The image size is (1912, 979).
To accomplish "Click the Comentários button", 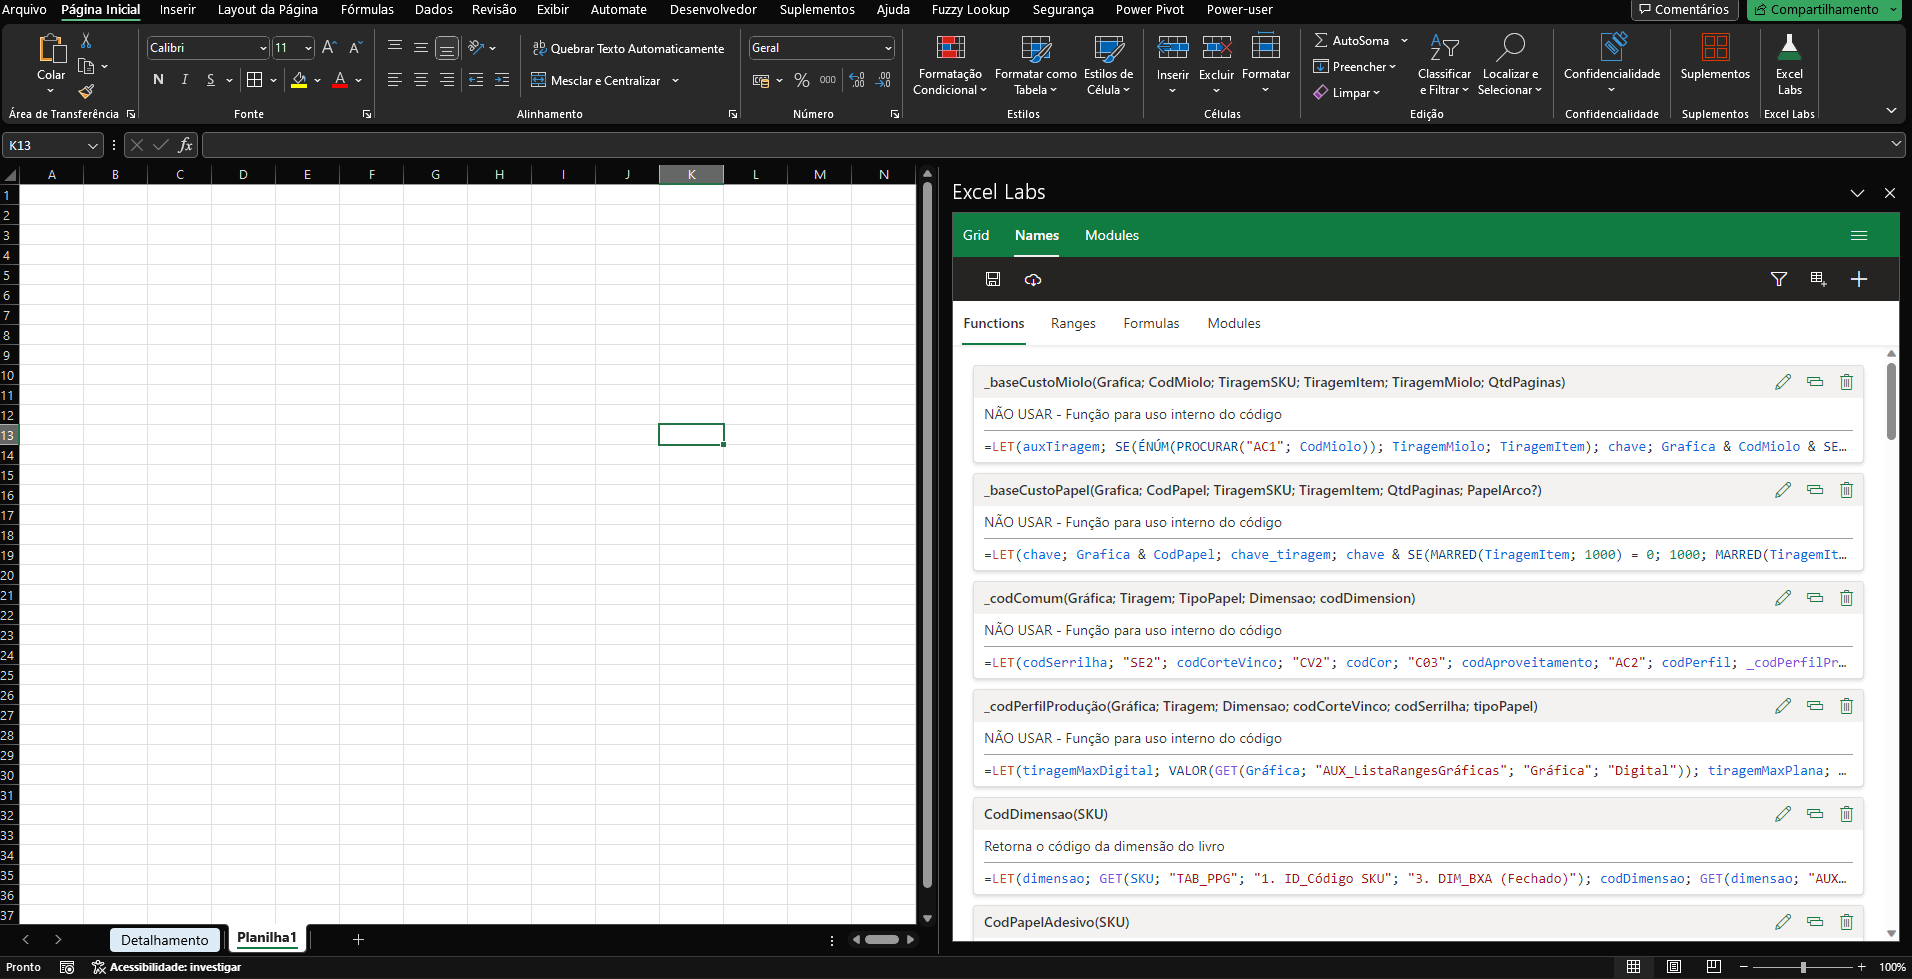I will click(1683, 10).
